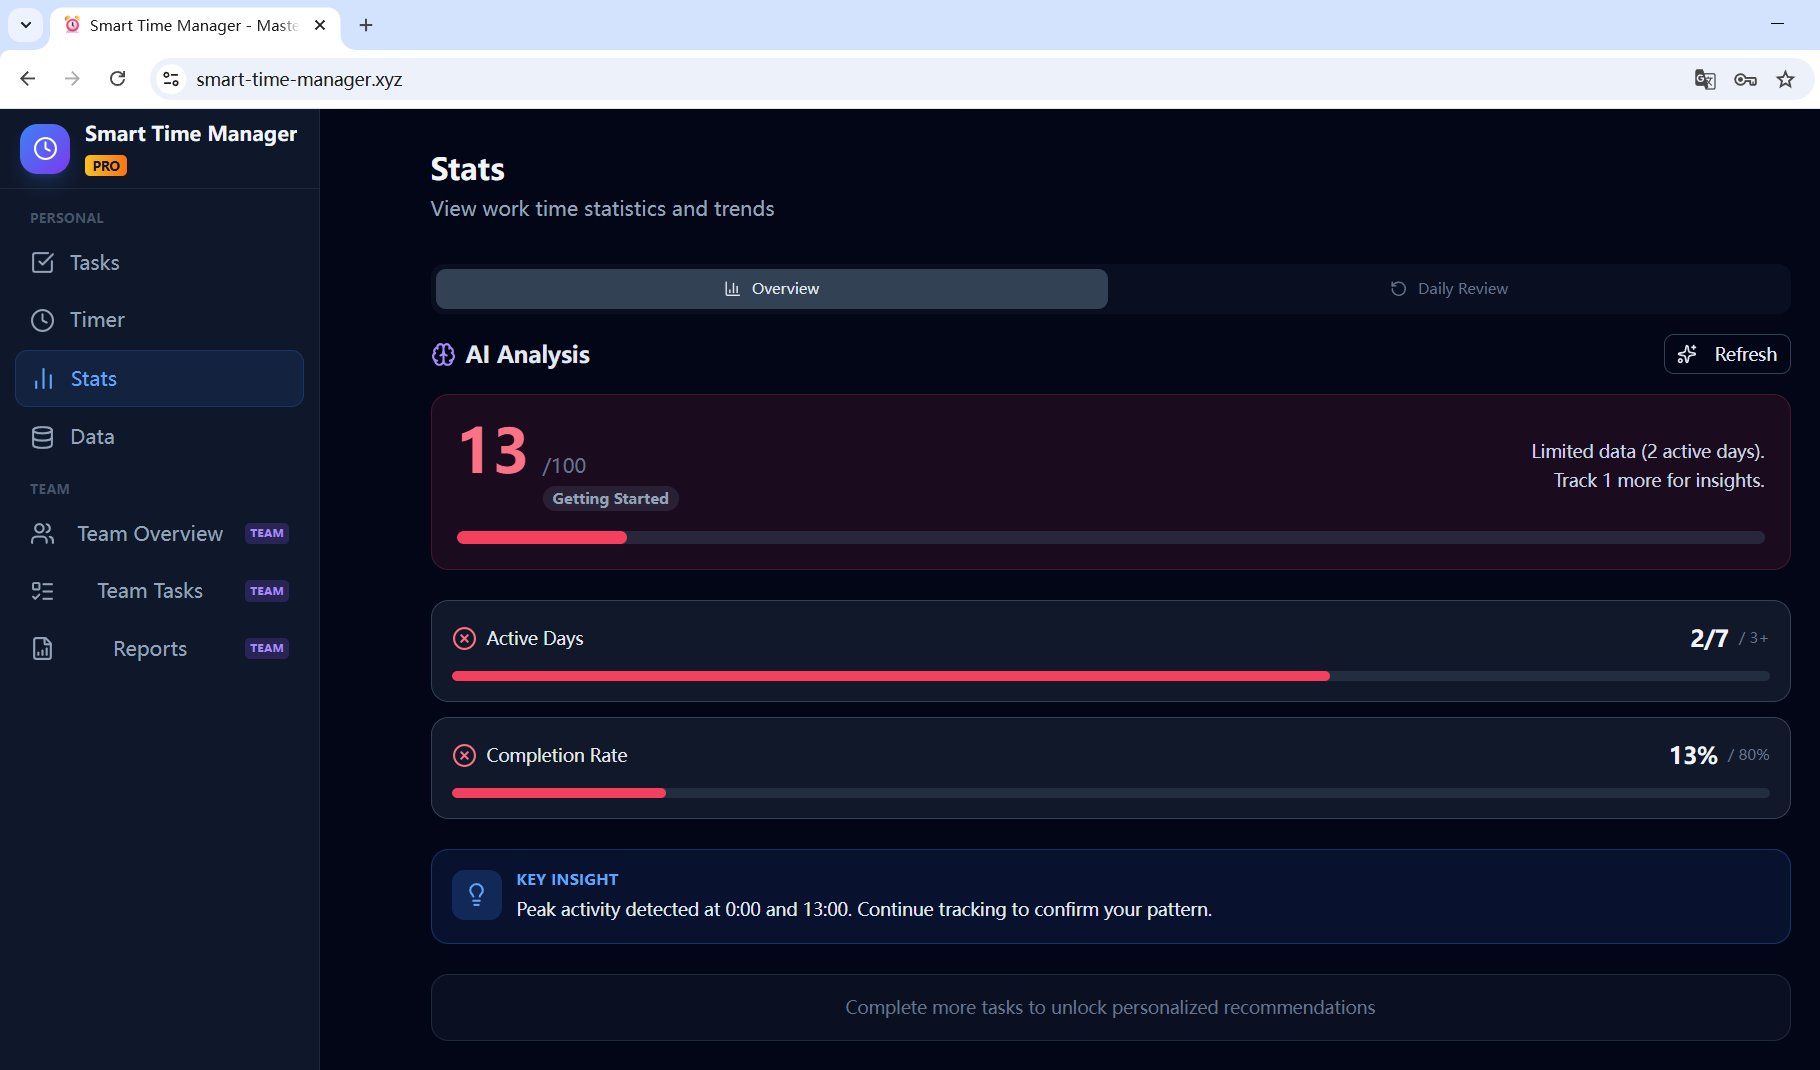Click the Refresh button for AI Analysis
The image size is (1820, 1070).
pos(1726,354)
